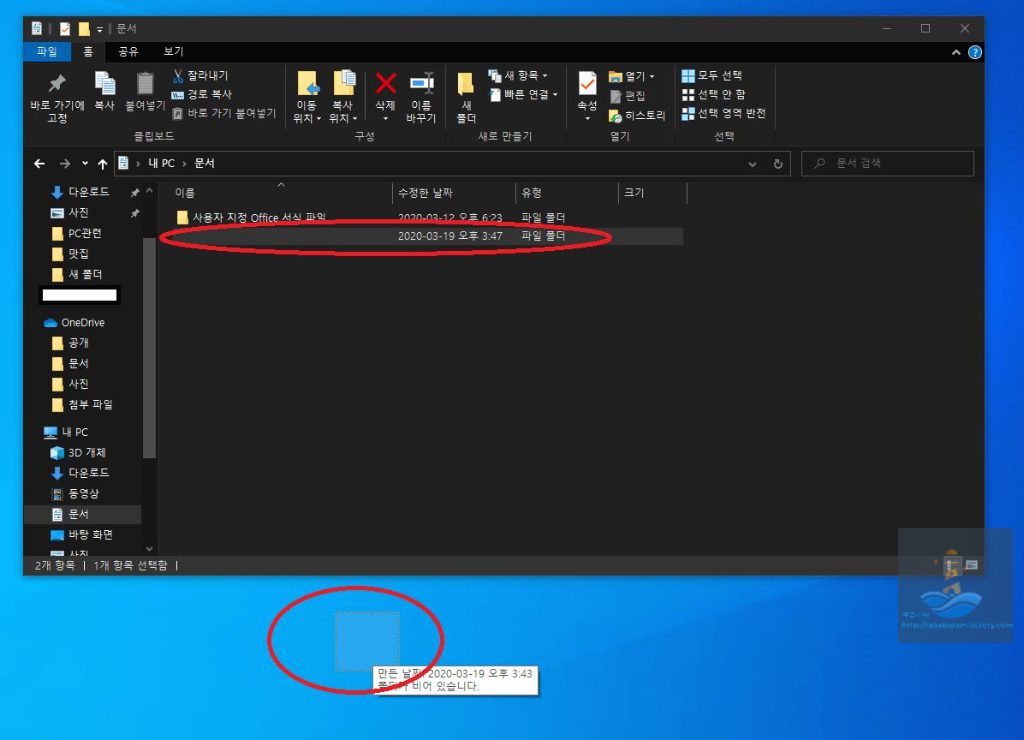Go forward with the right arrow

(64, 163)
